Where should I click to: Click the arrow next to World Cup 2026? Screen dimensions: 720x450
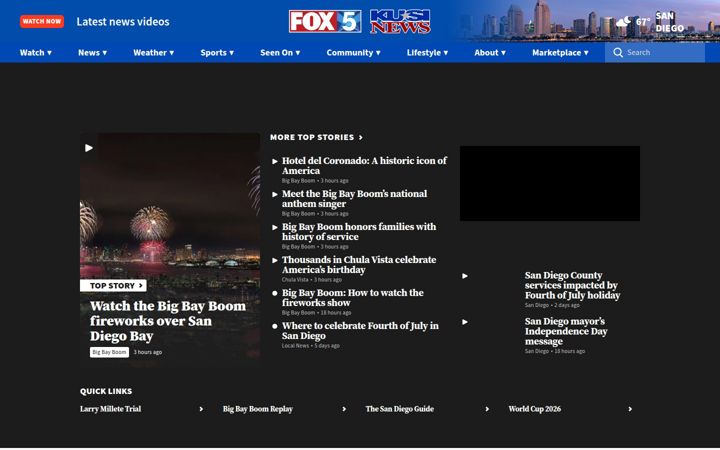(x=630, y=409)
